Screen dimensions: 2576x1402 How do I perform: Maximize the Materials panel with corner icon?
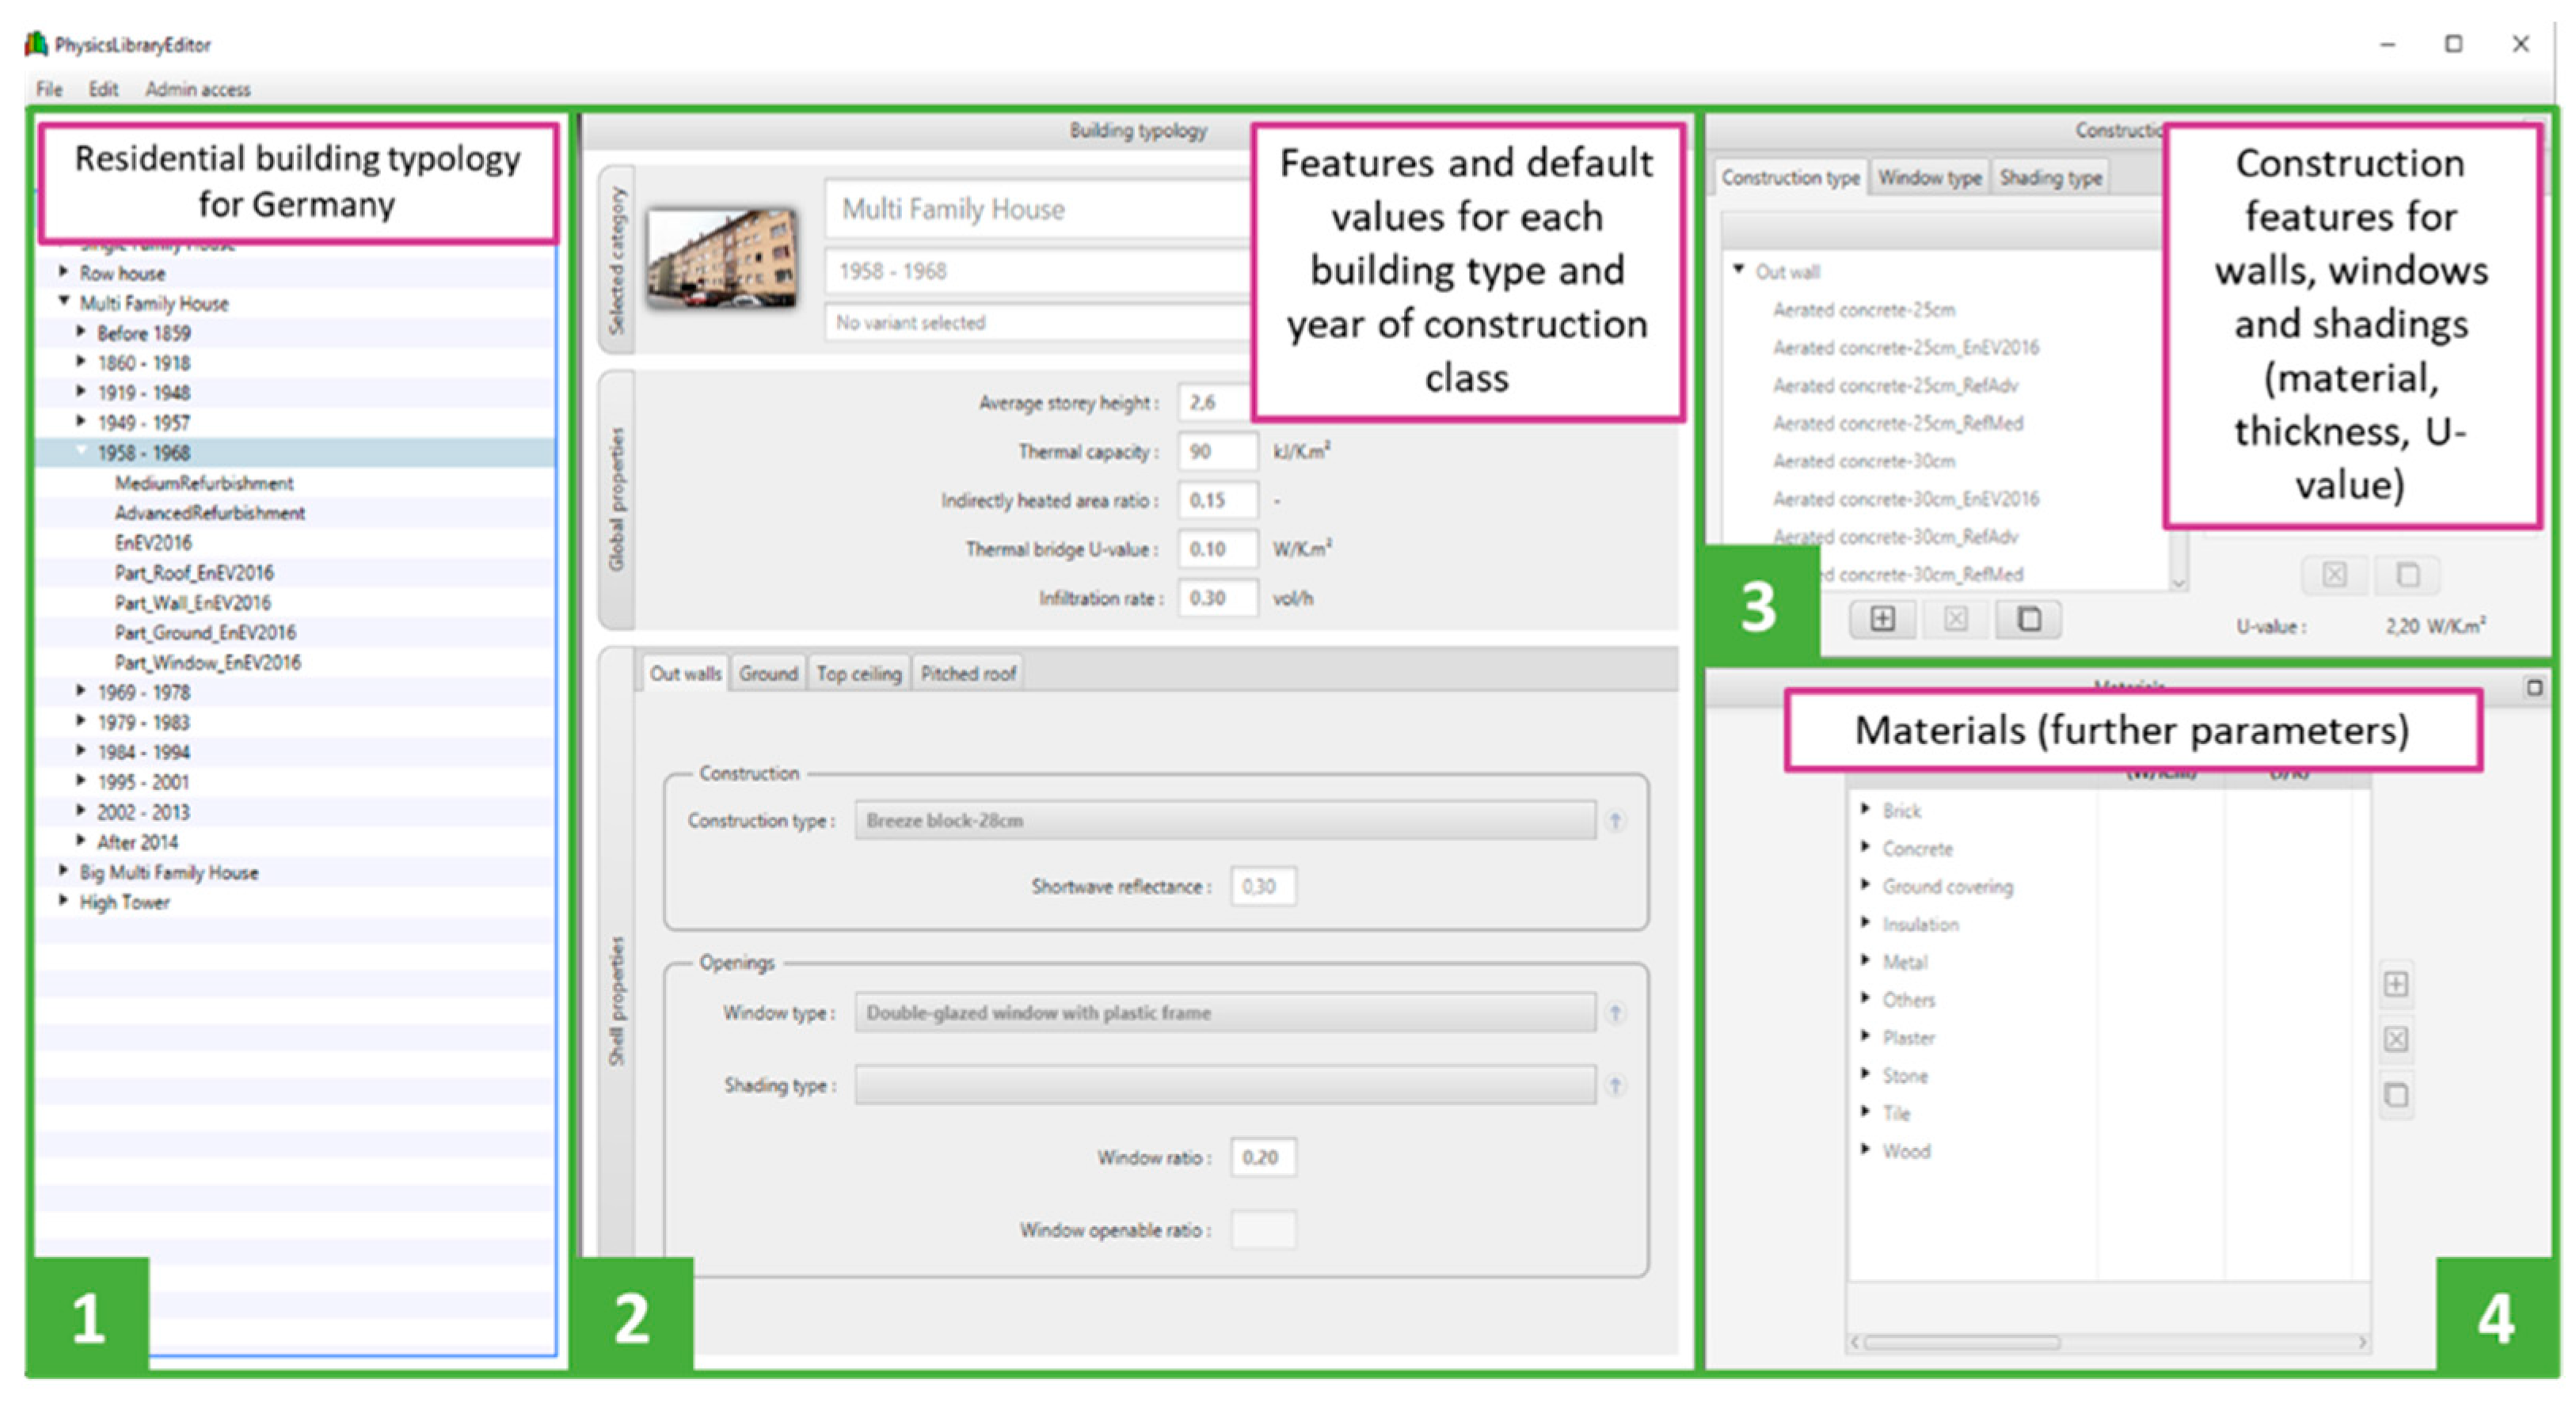click(2533, 687)
